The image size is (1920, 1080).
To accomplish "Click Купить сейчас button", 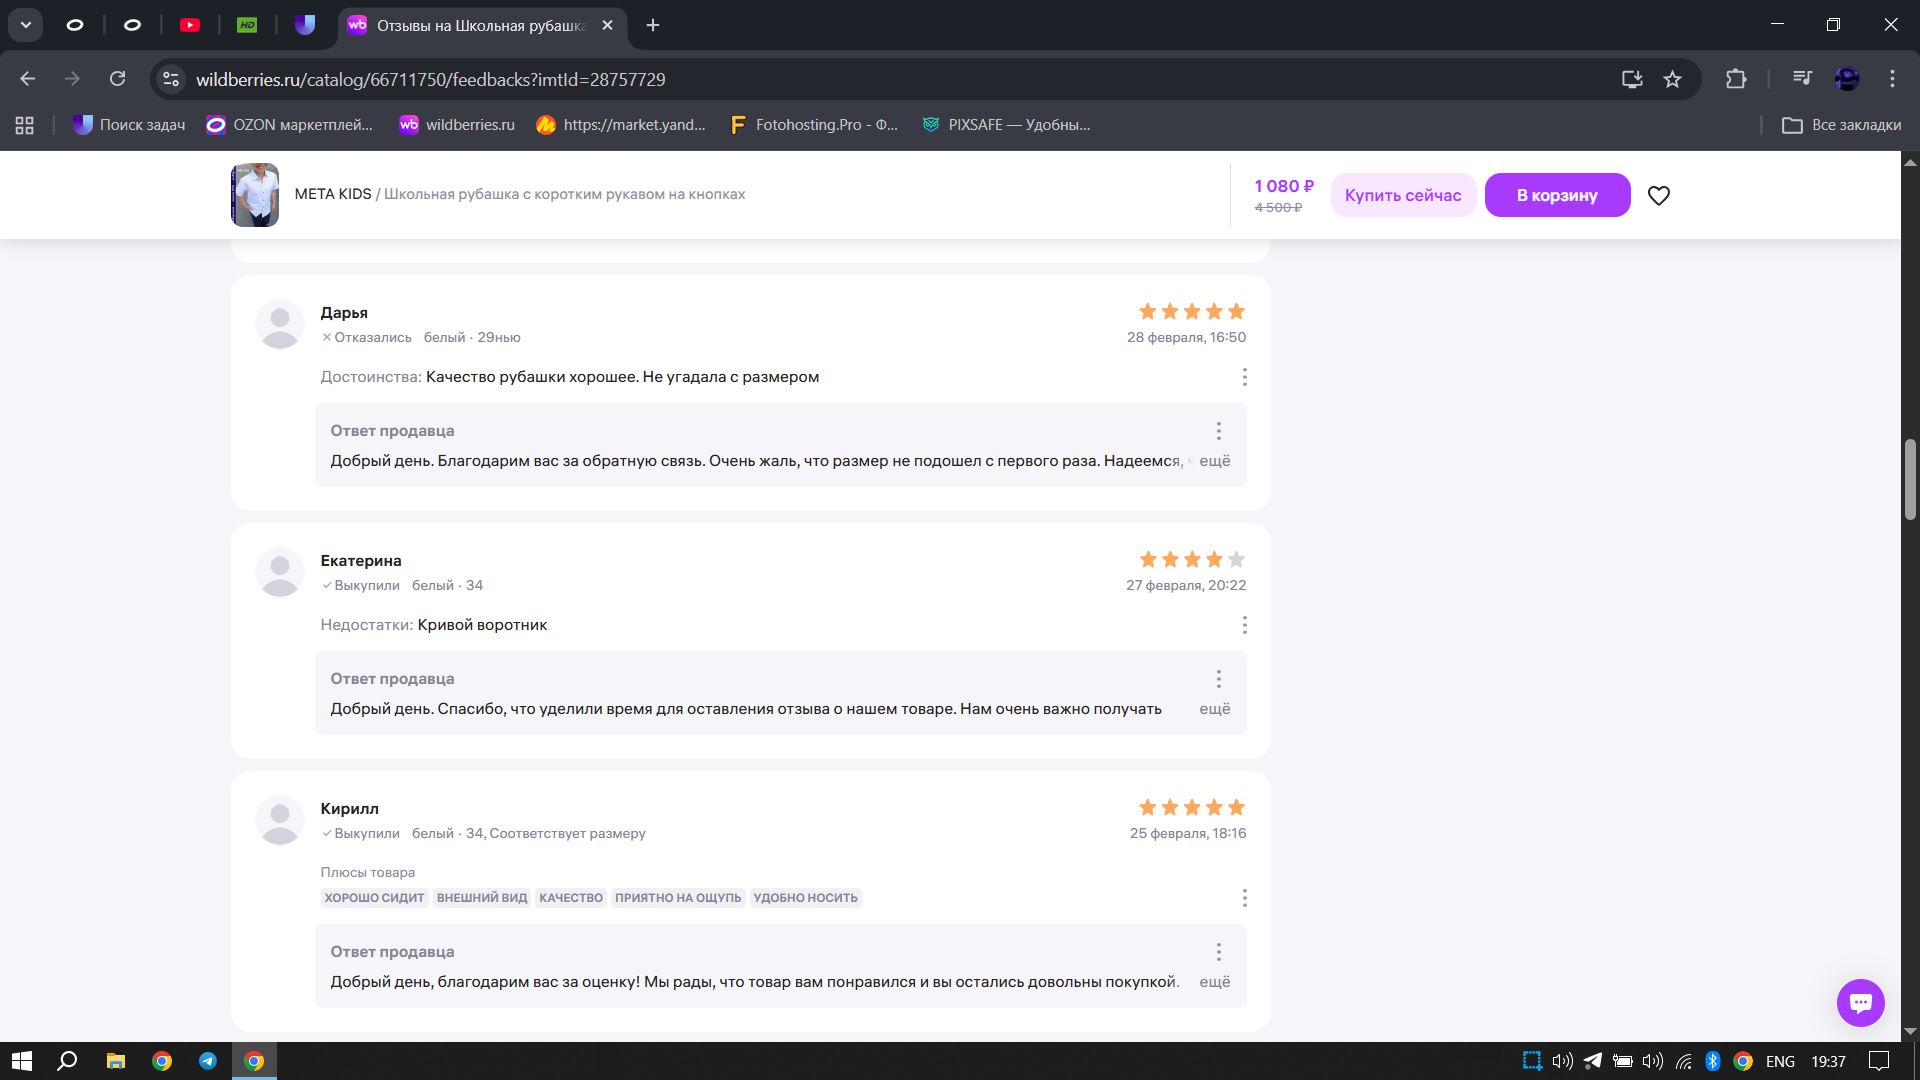I will click(x=1402, y=195).
